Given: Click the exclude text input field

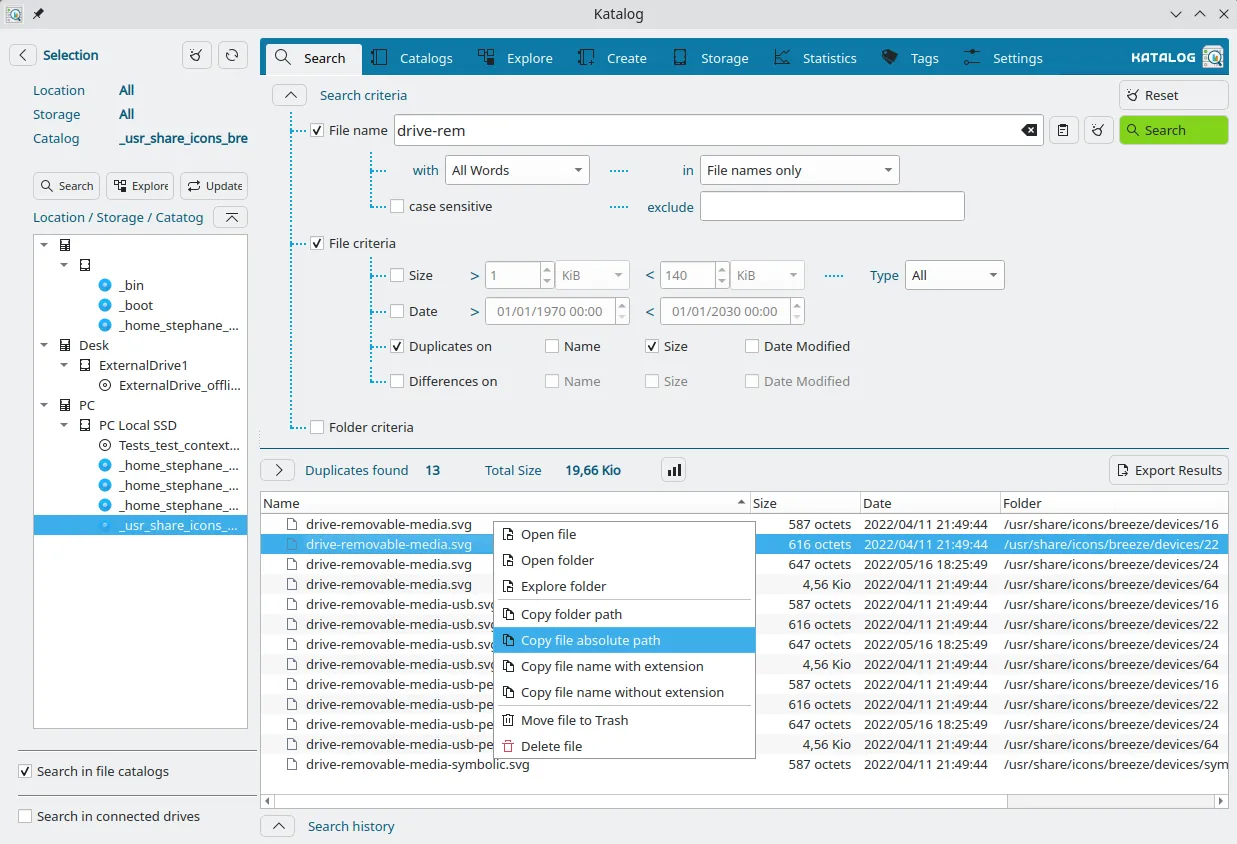Looking at the screenshot, I should 832,207.
